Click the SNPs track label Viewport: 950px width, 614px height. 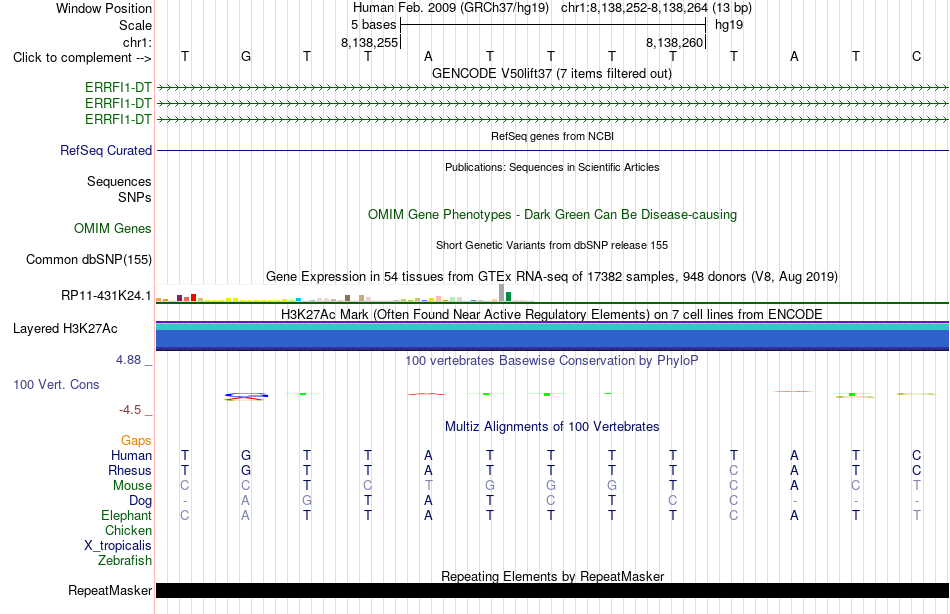(135, 197)
